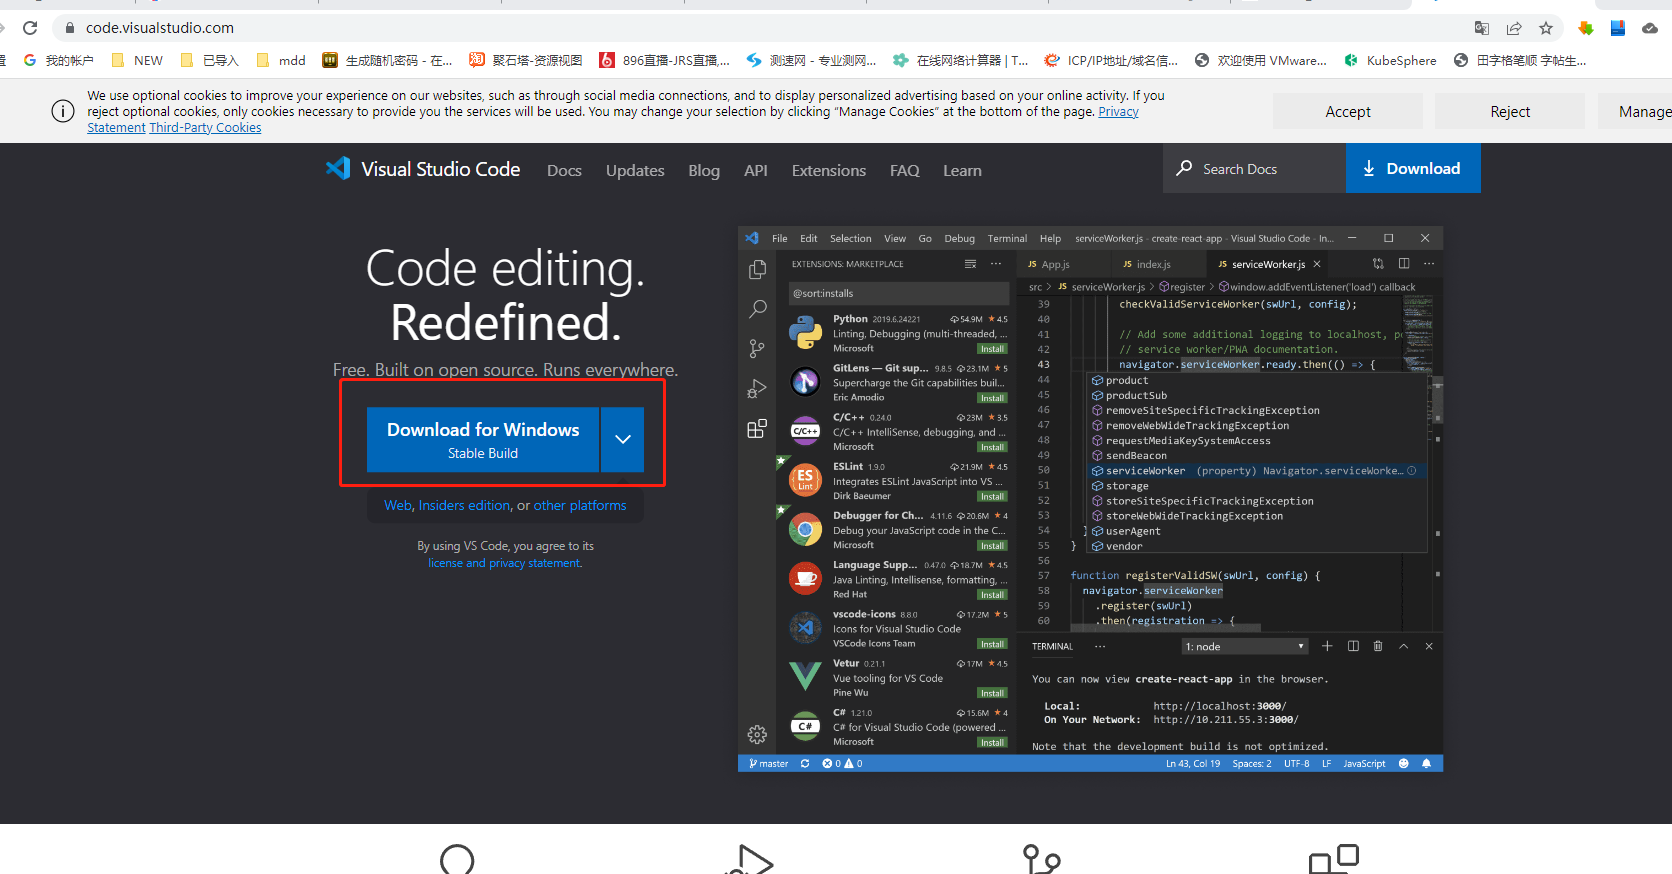Open the FAQ nav item
This screenshot has height=874, width=1672.
coord(905,170)
